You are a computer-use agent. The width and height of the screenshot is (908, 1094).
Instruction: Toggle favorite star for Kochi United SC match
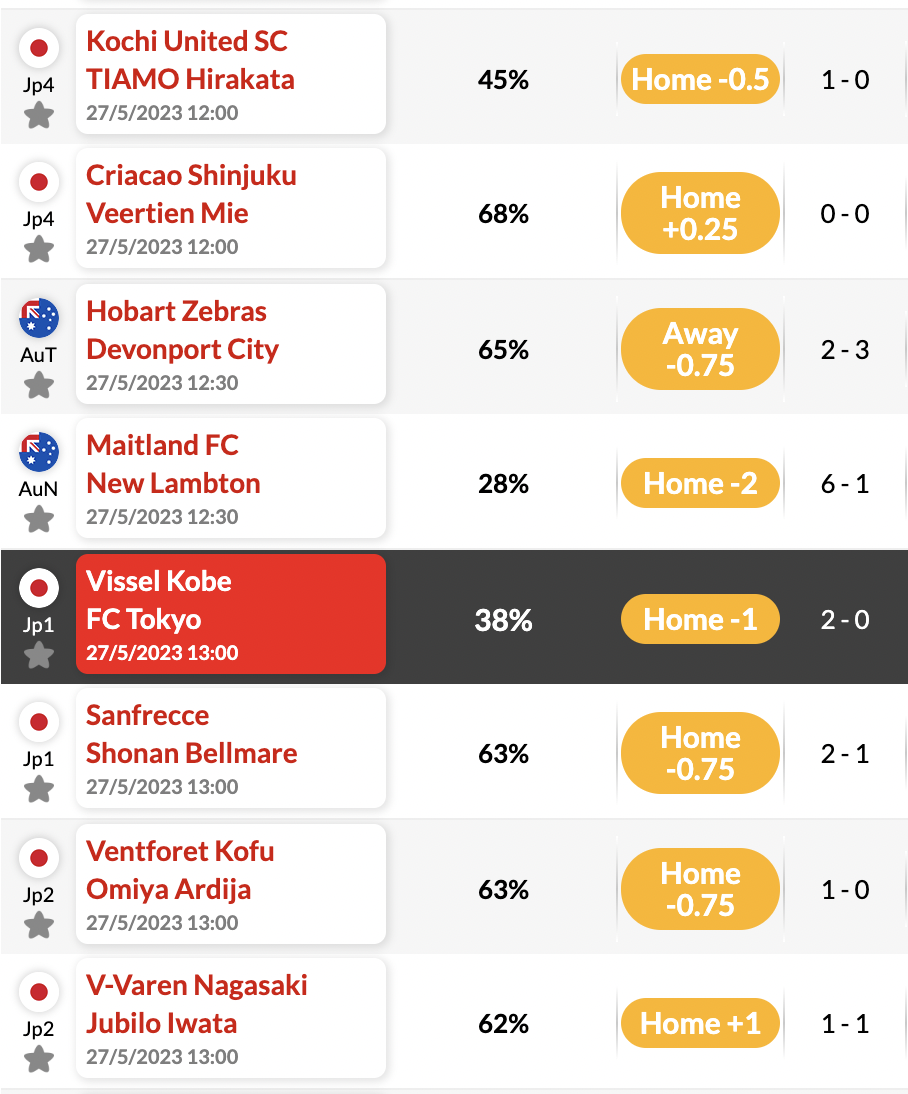pos(39,115)
